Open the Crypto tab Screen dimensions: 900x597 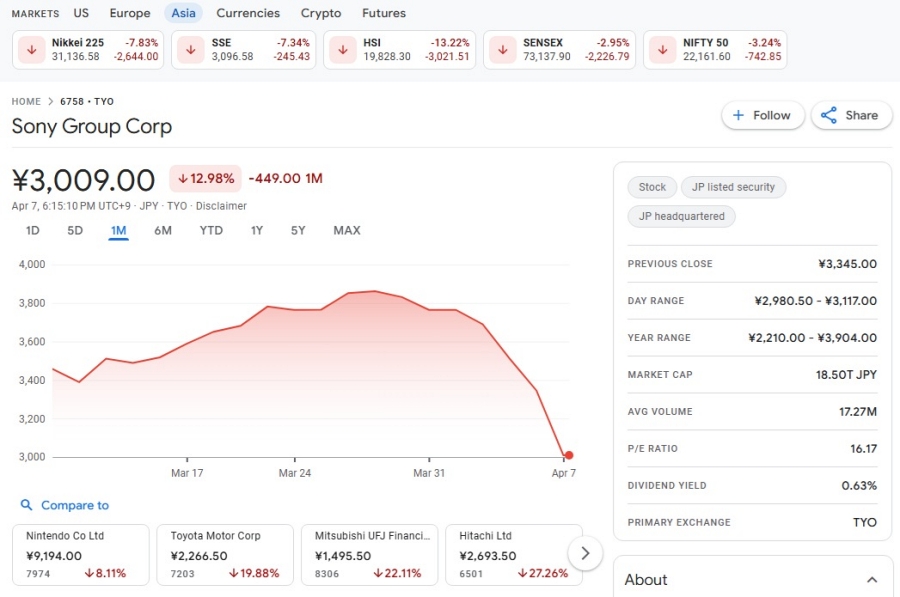click(321, 13)
